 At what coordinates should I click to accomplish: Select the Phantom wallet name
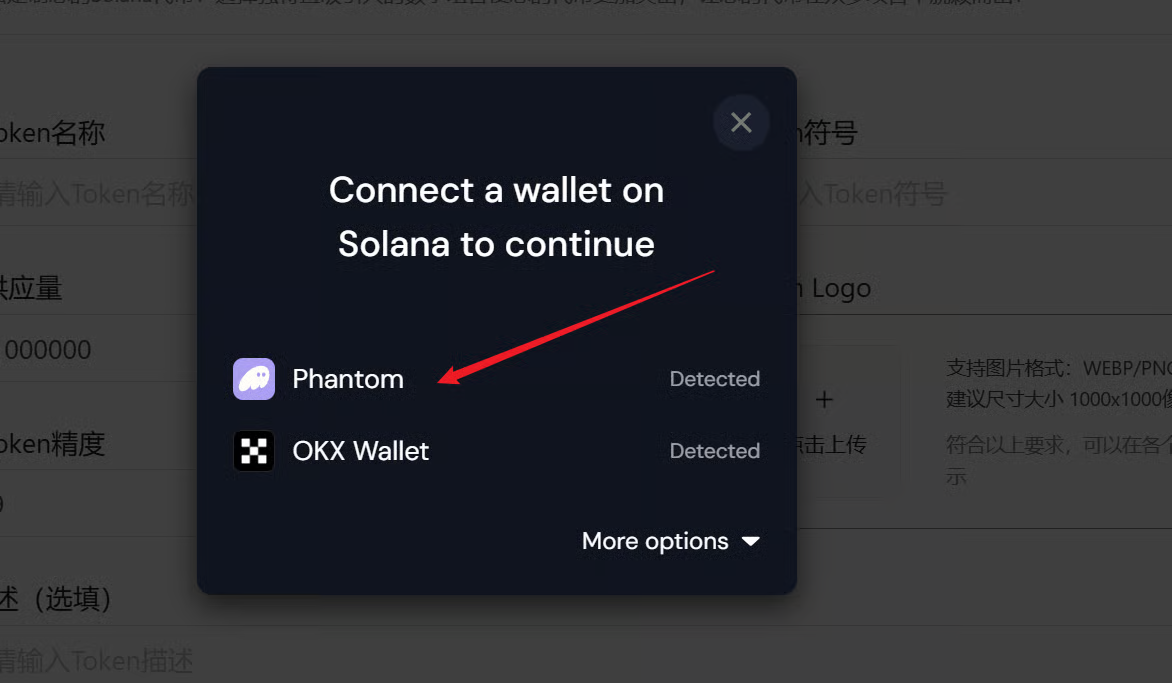pyautogui.click(x=348, y=379)
